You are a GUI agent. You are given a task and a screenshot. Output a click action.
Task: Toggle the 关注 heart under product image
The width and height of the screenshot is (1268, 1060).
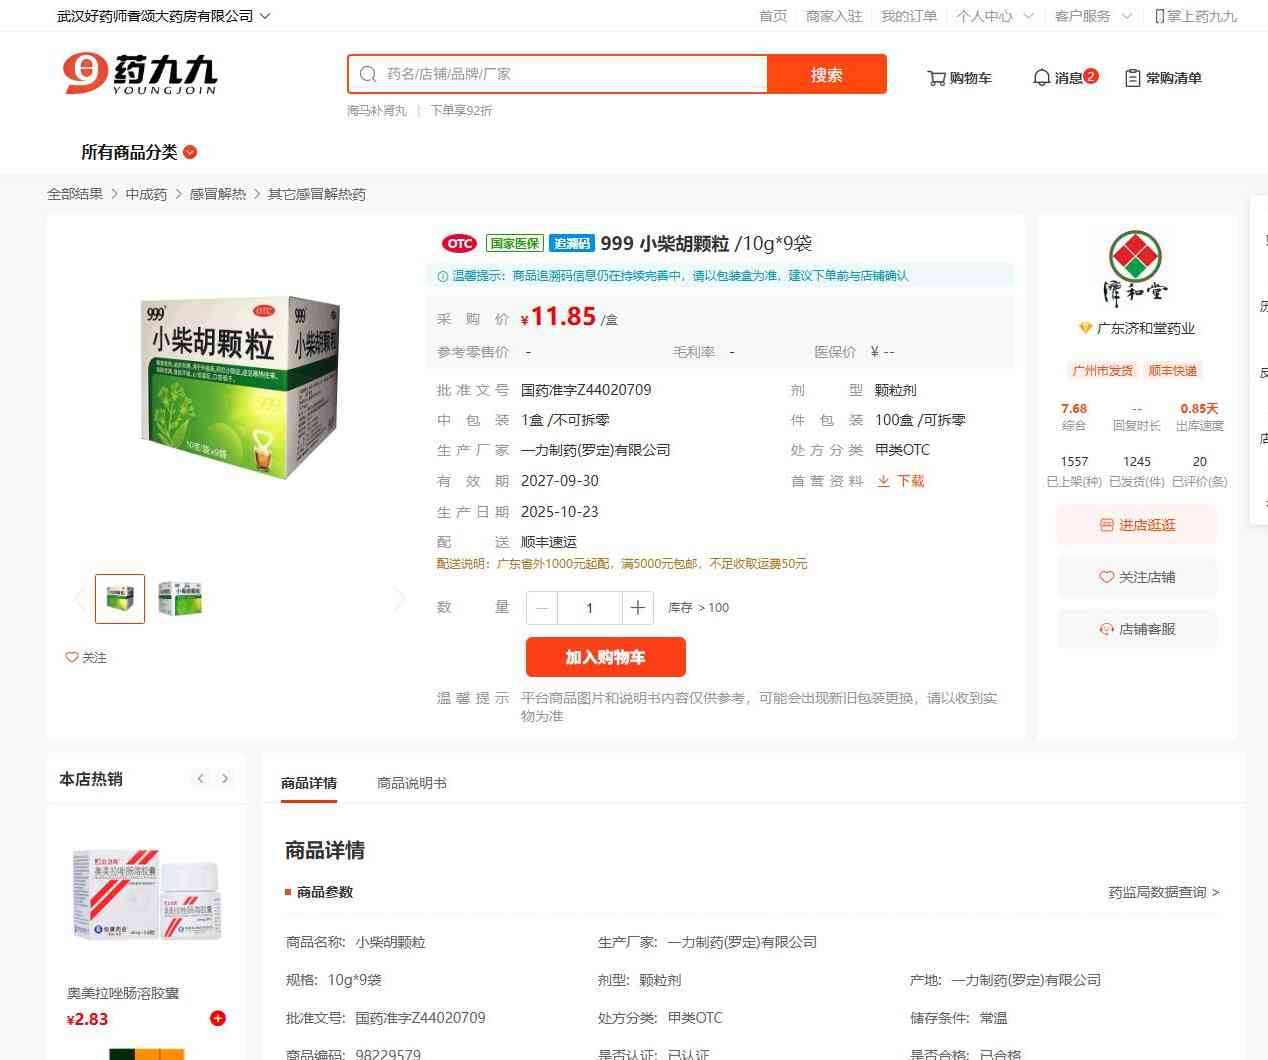click(86, 657)
